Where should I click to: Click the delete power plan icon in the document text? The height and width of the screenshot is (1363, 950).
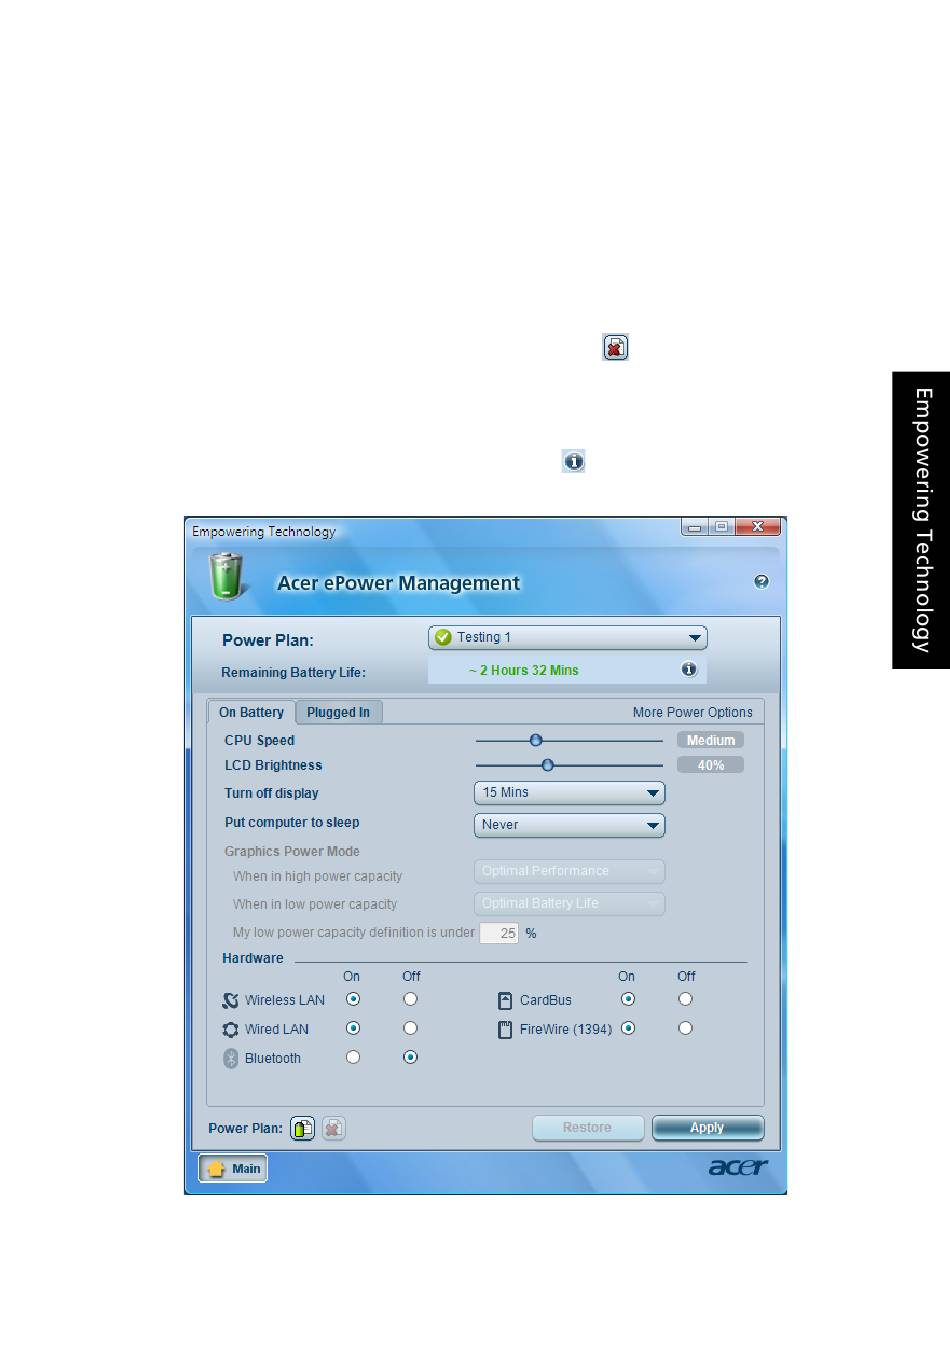tap(615, 347)
